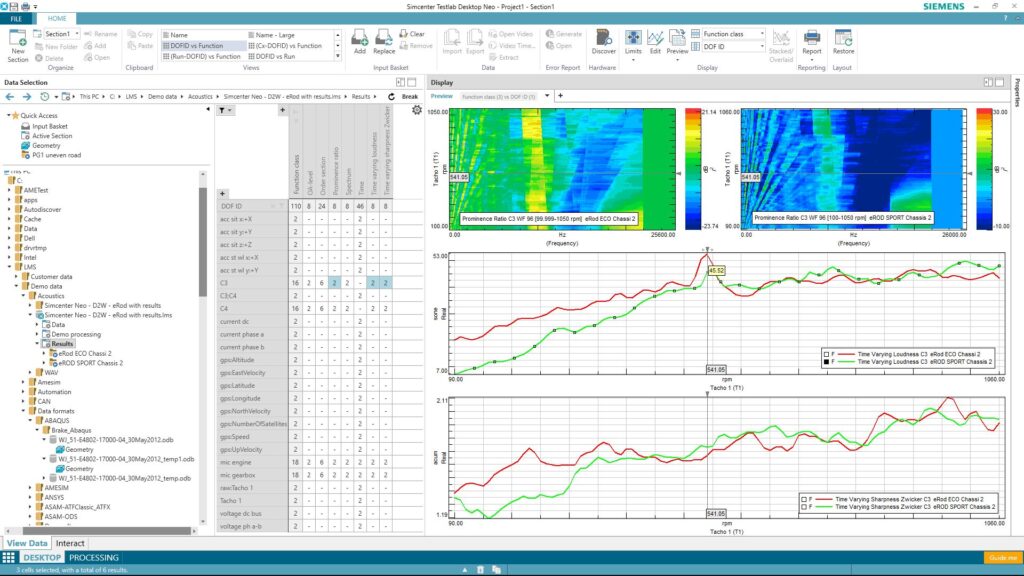Click the Guide me button

[x=1002, y=557]
